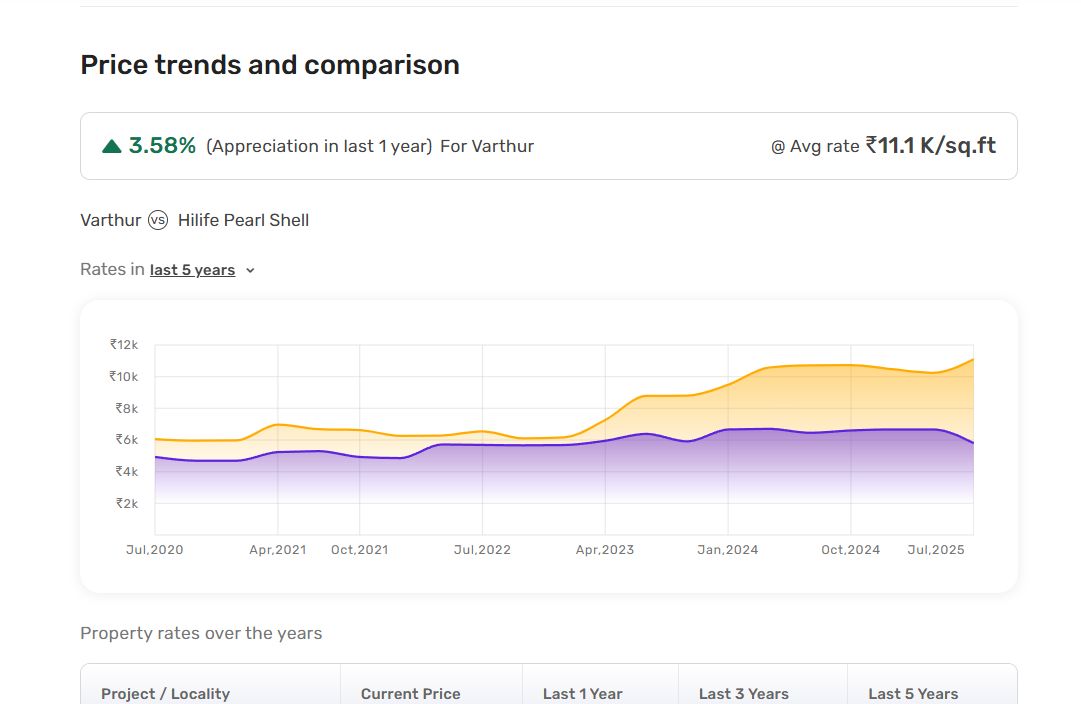Click the Jan,2024 axis label
Image resolution: width=1081 pixels, height=704 pixels.
coord(727,550)
